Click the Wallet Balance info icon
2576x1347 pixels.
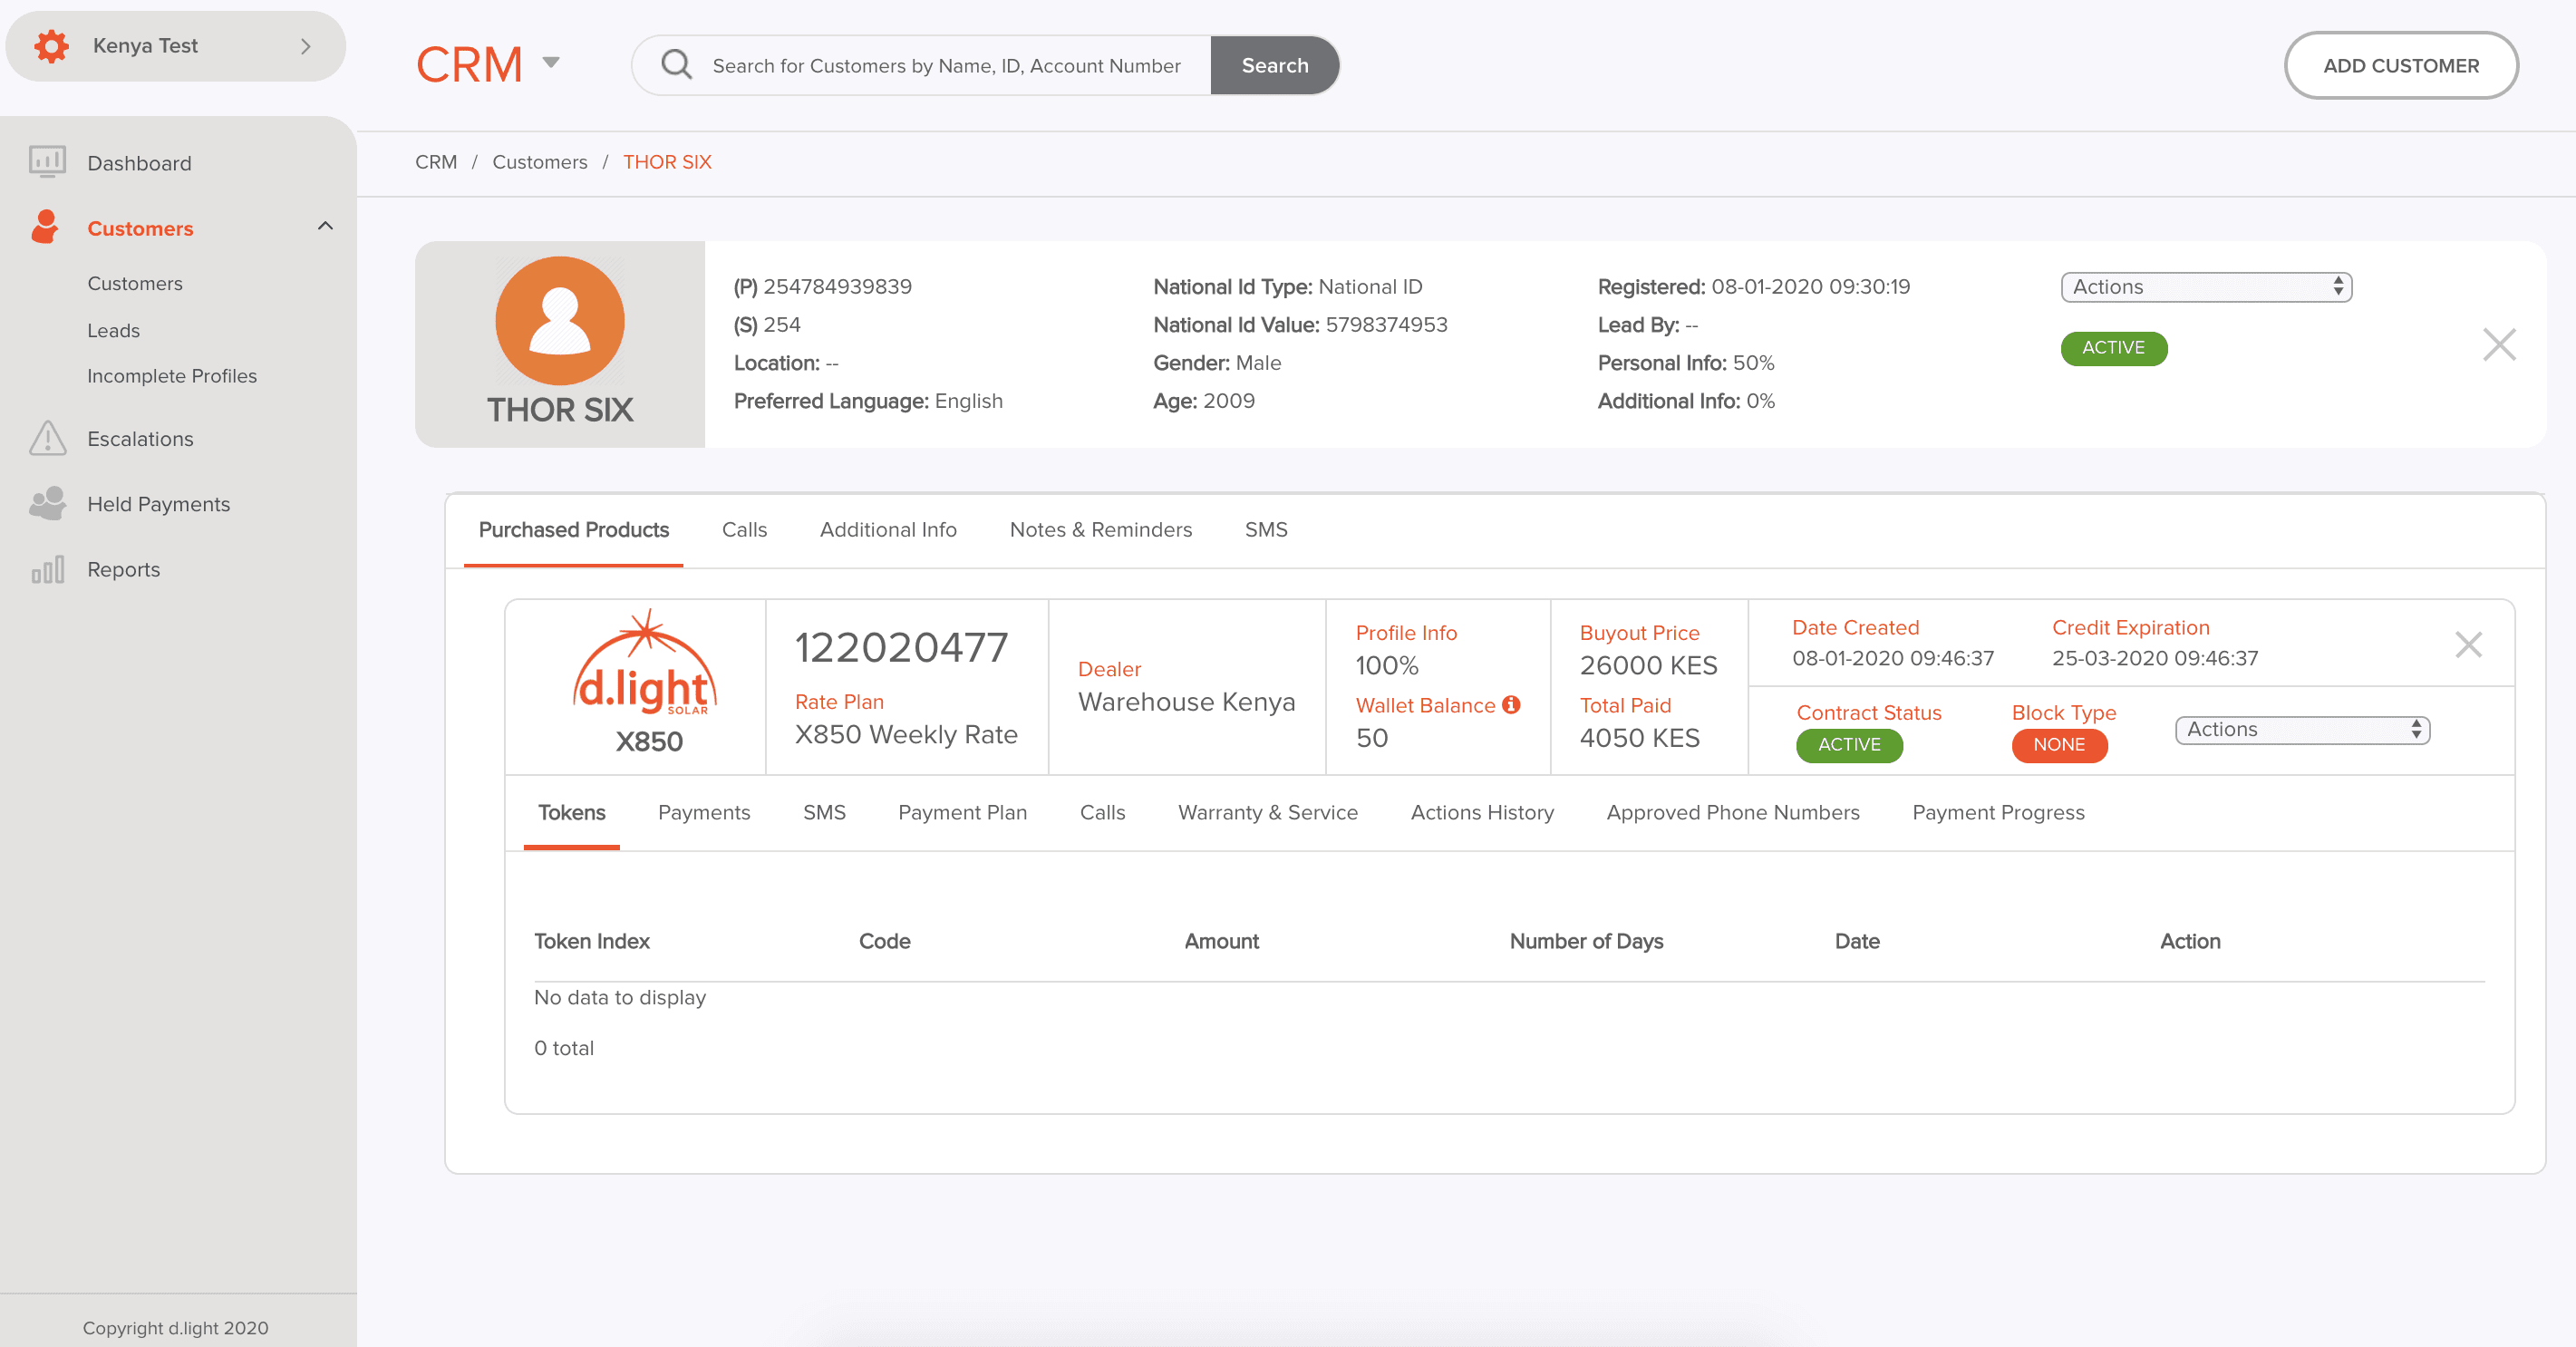(x=1511, y=705)
